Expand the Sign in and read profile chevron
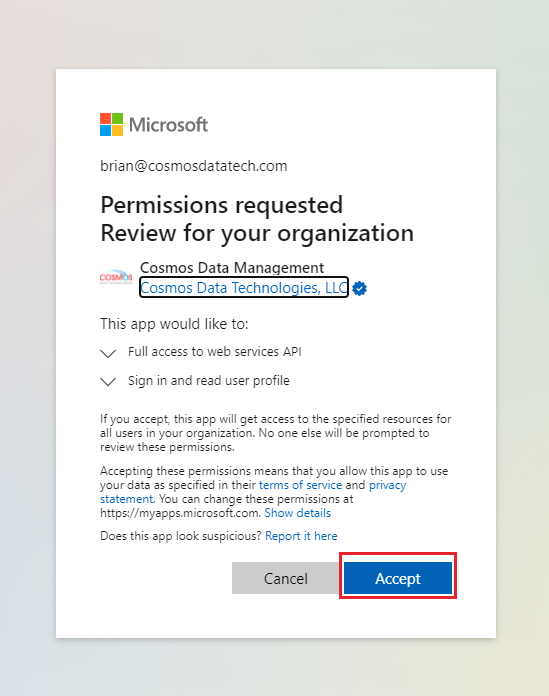Viewport: 549px width, 696px height. pos(108,382)
